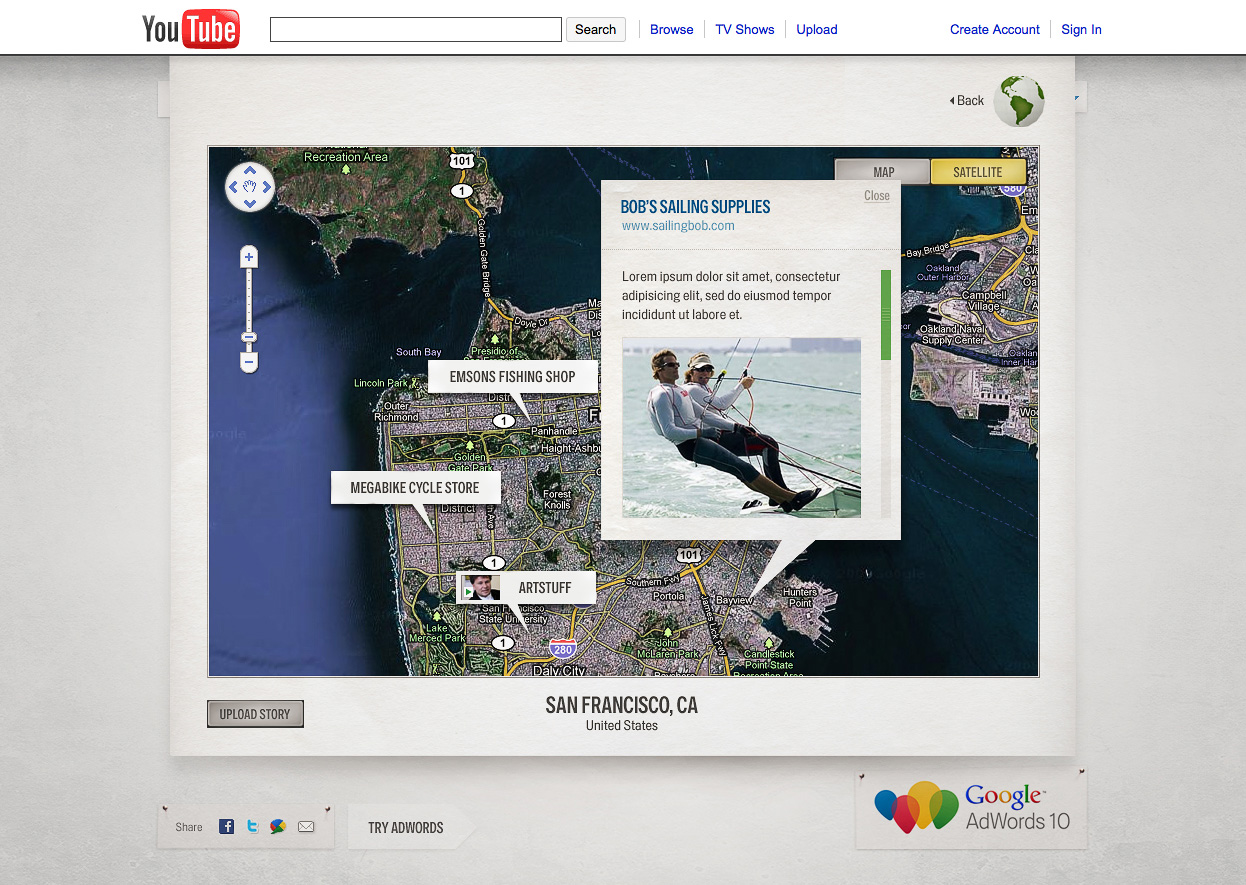Select the ArtStuff marker label
Screen dimensions: 1246x885
545,588
